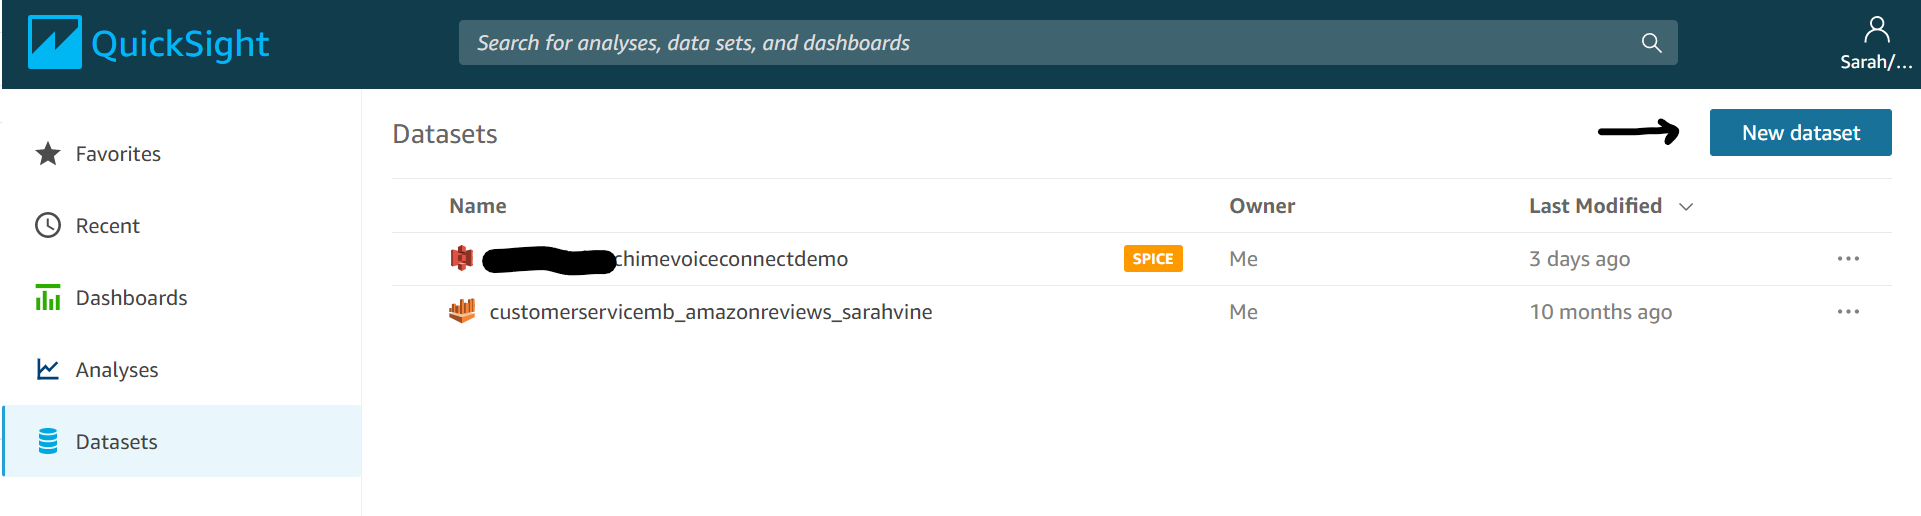Click the QuickSight logo icon
The width and height of the screenshot is (1921, 516).
coord(54,43)
